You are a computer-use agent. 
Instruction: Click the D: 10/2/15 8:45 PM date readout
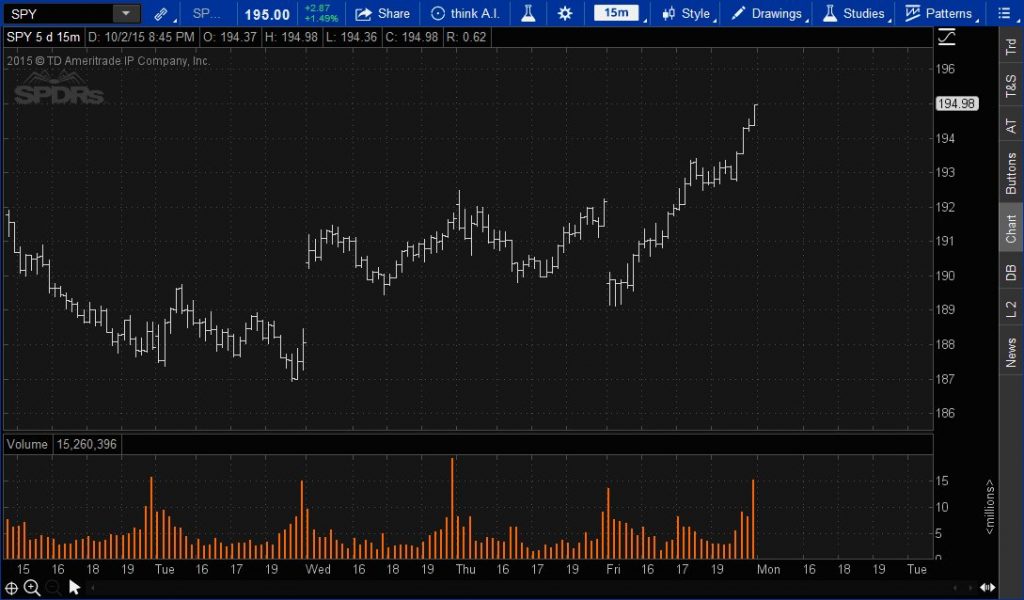tap(141, 37)
